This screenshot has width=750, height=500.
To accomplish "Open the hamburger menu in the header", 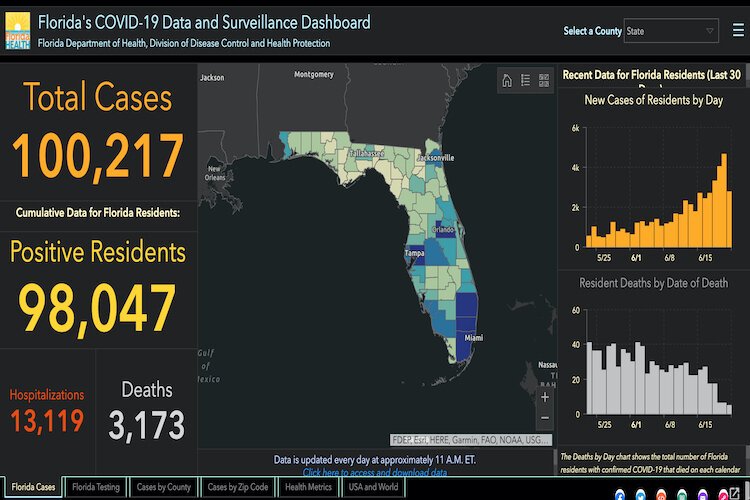I will [x=738, y=31].
